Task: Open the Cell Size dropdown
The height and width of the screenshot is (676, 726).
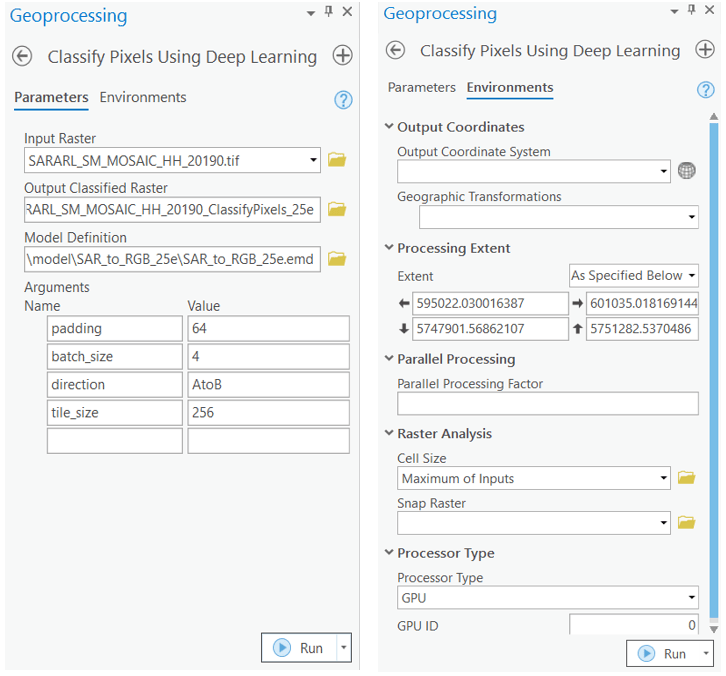Action: coord(534,478)
